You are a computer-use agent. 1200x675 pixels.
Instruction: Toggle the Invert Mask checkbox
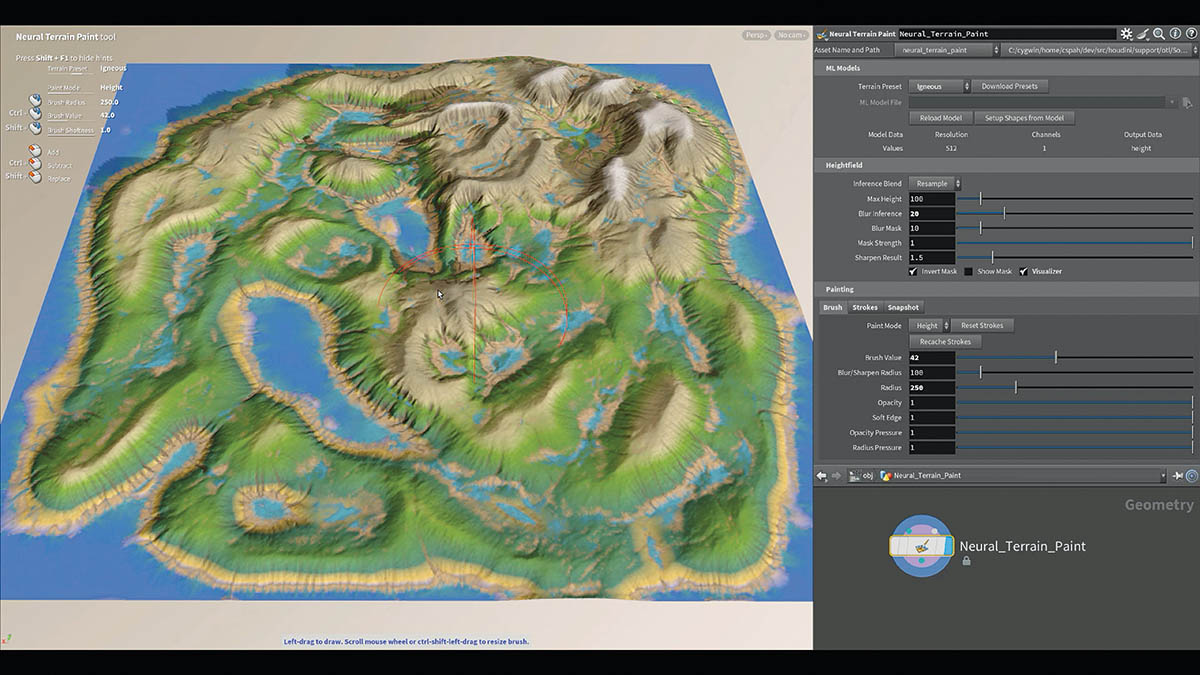tap(914, 271)
